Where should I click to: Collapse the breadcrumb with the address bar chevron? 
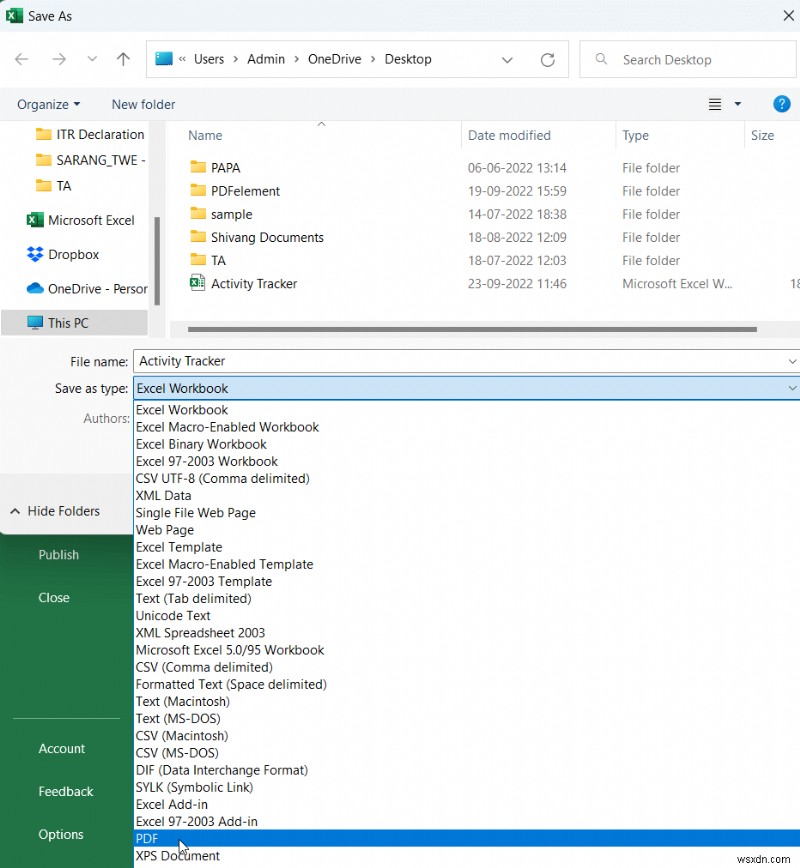coord(507,59)
